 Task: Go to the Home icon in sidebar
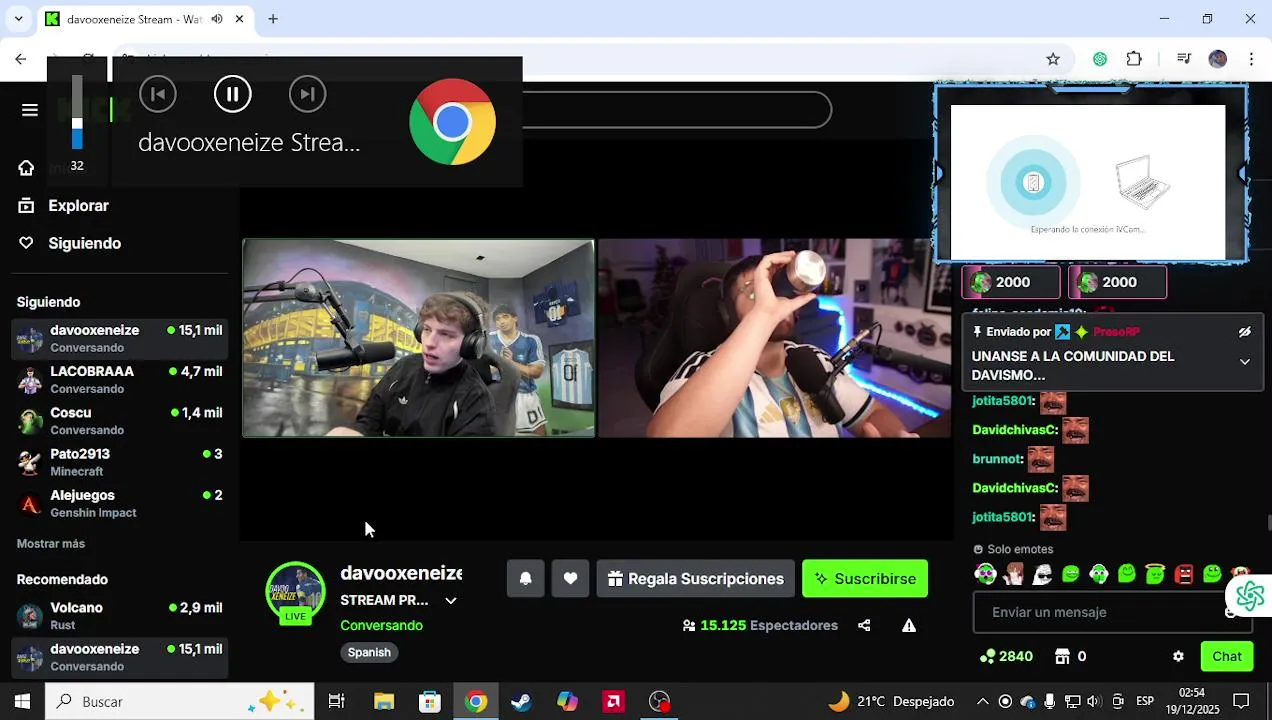pos(26,168)
